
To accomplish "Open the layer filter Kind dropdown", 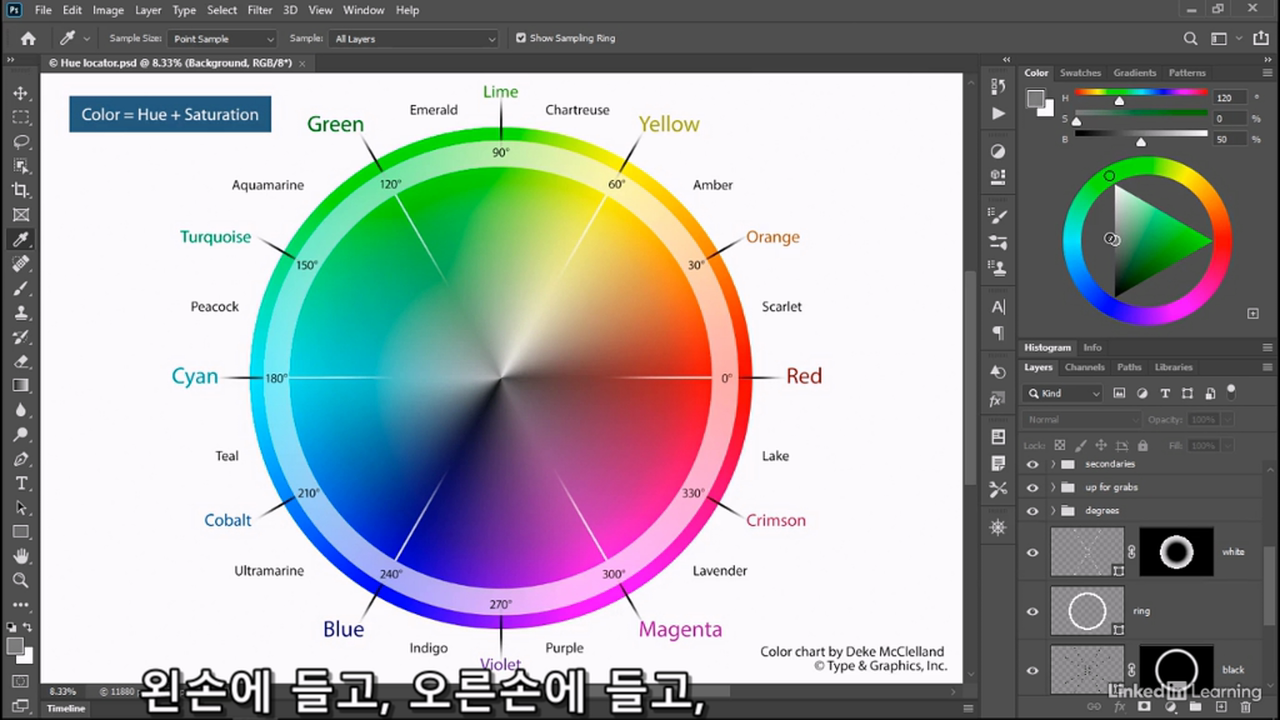I will click(x=1063, y=394).
